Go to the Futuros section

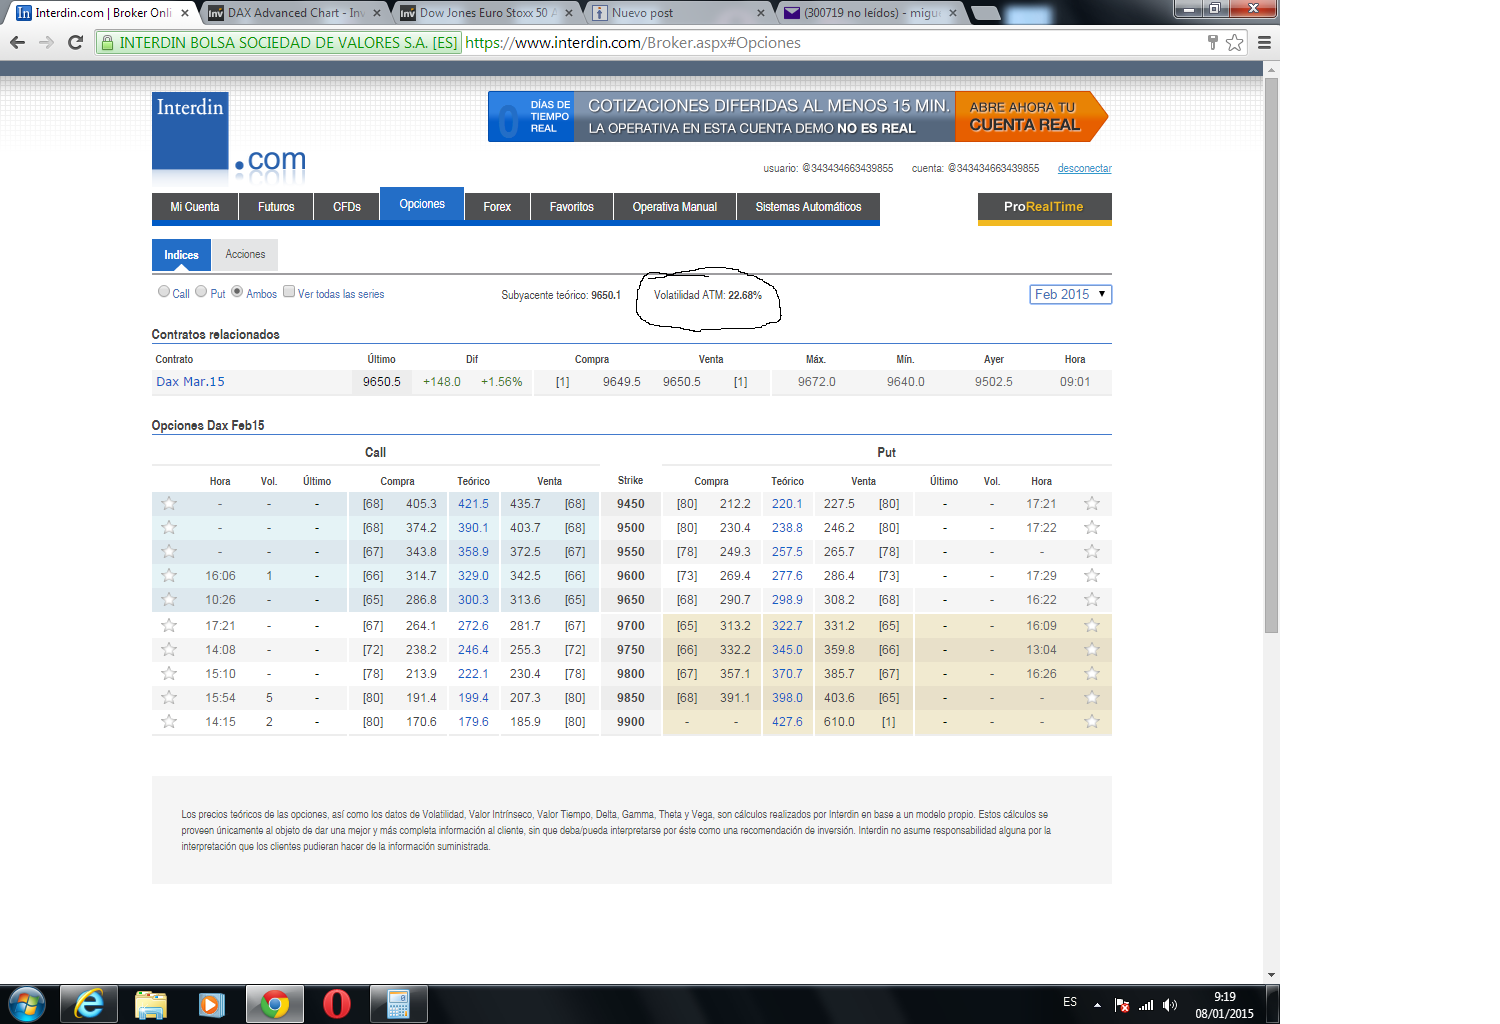[x=276, y=207]
